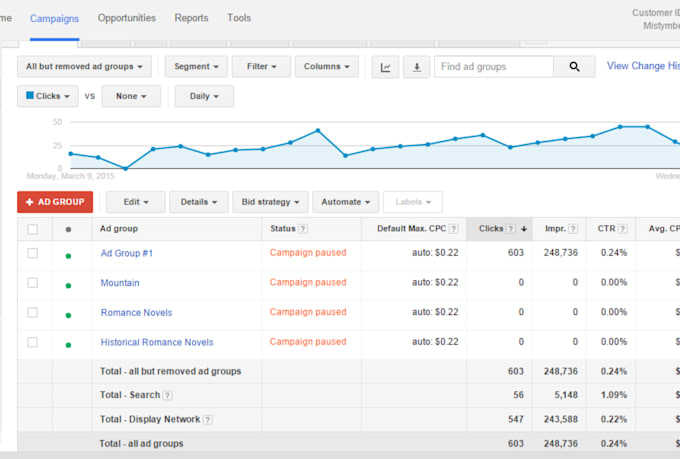This screenshot has height=459, width=680.
Task: Click the download report icon button
Action: click(416, 67)
